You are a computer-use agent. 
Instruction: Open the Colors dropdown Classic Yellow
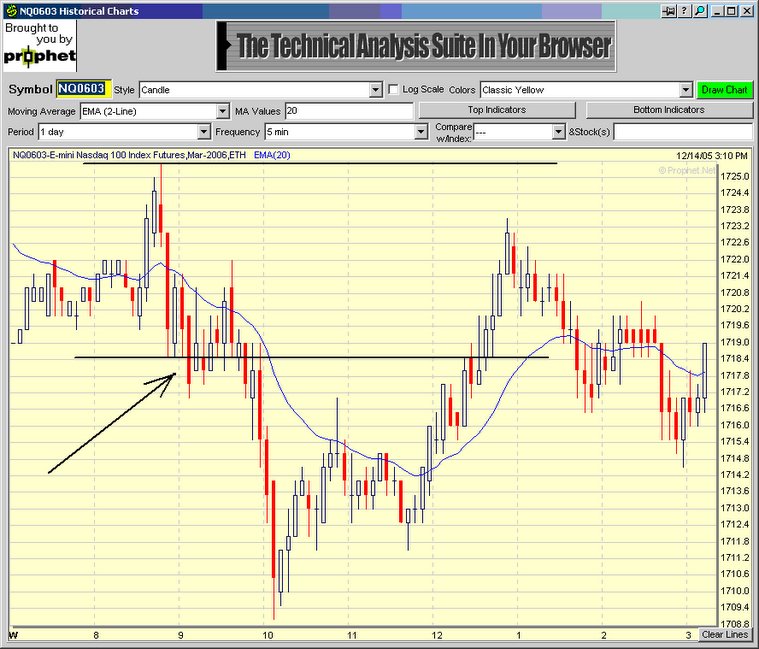coord(686,90)
